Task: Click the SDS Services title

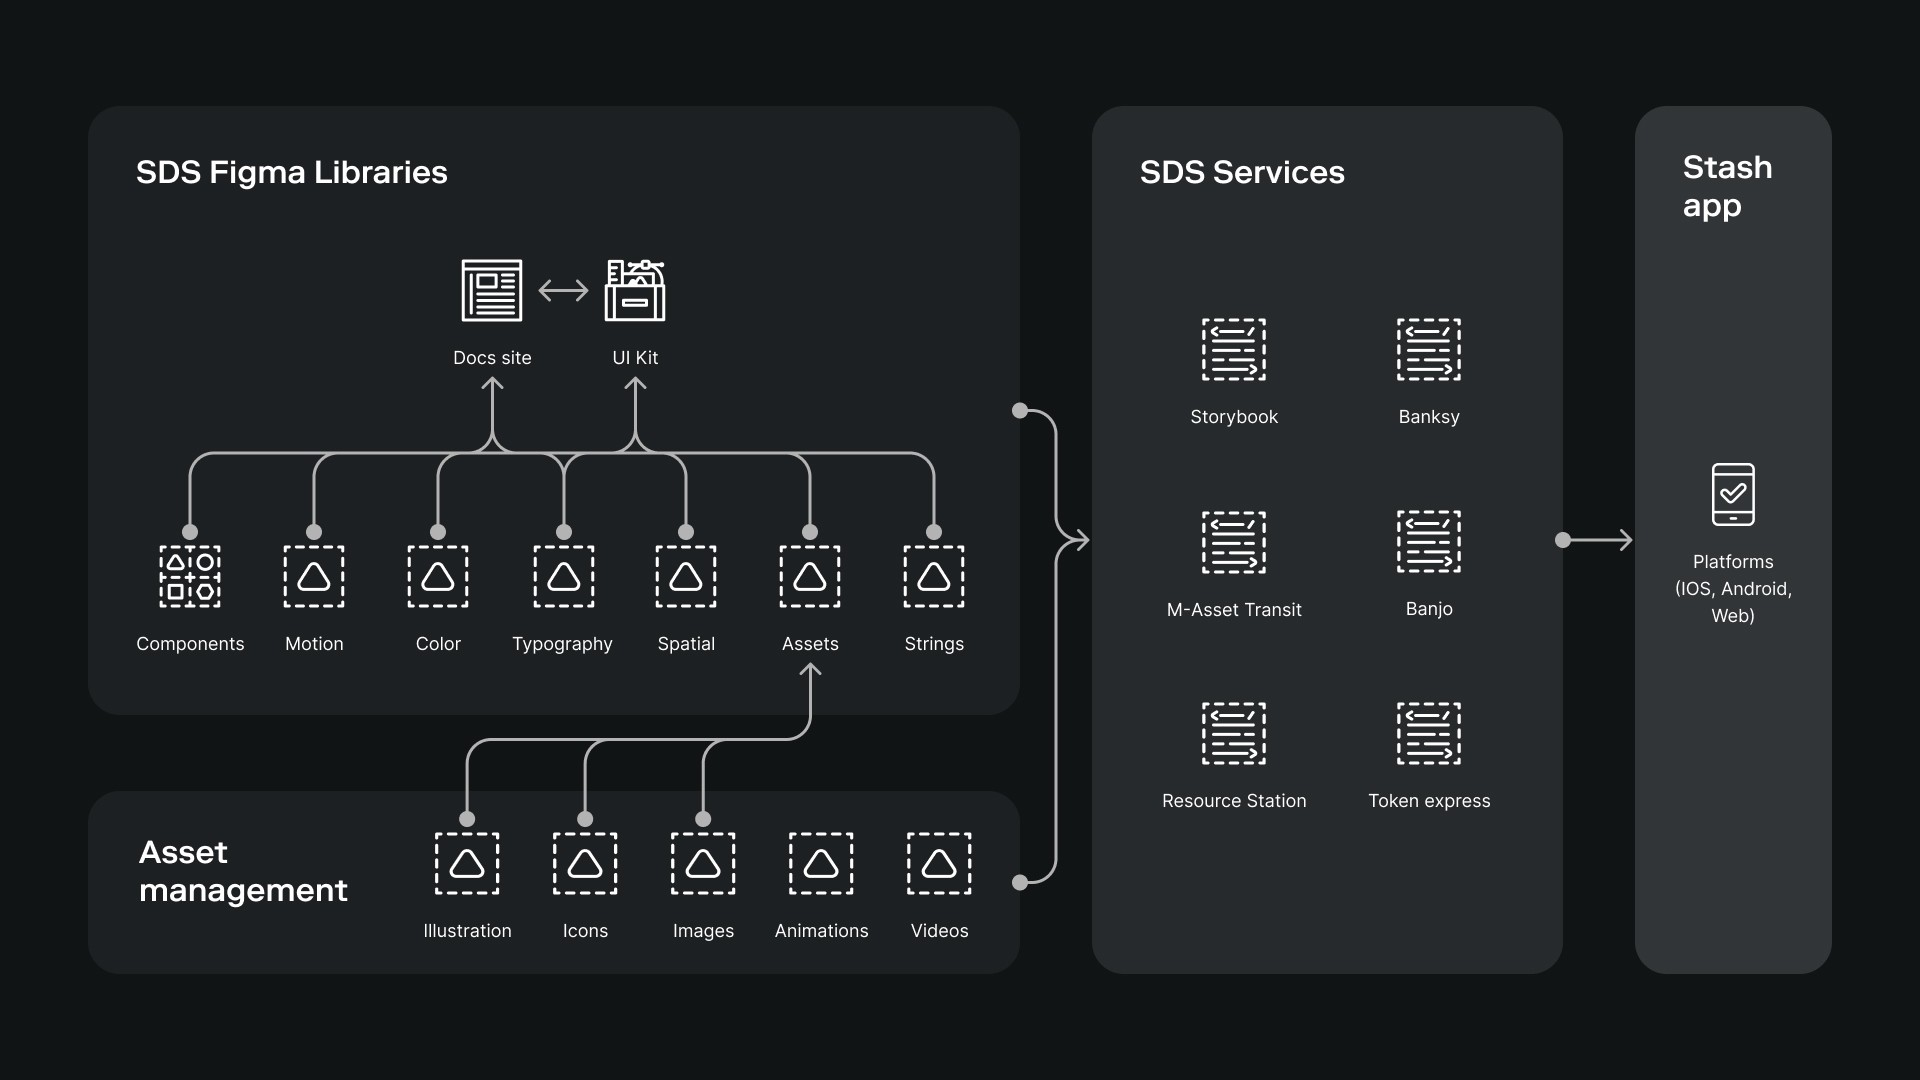Action: [x=1242, y=172]
